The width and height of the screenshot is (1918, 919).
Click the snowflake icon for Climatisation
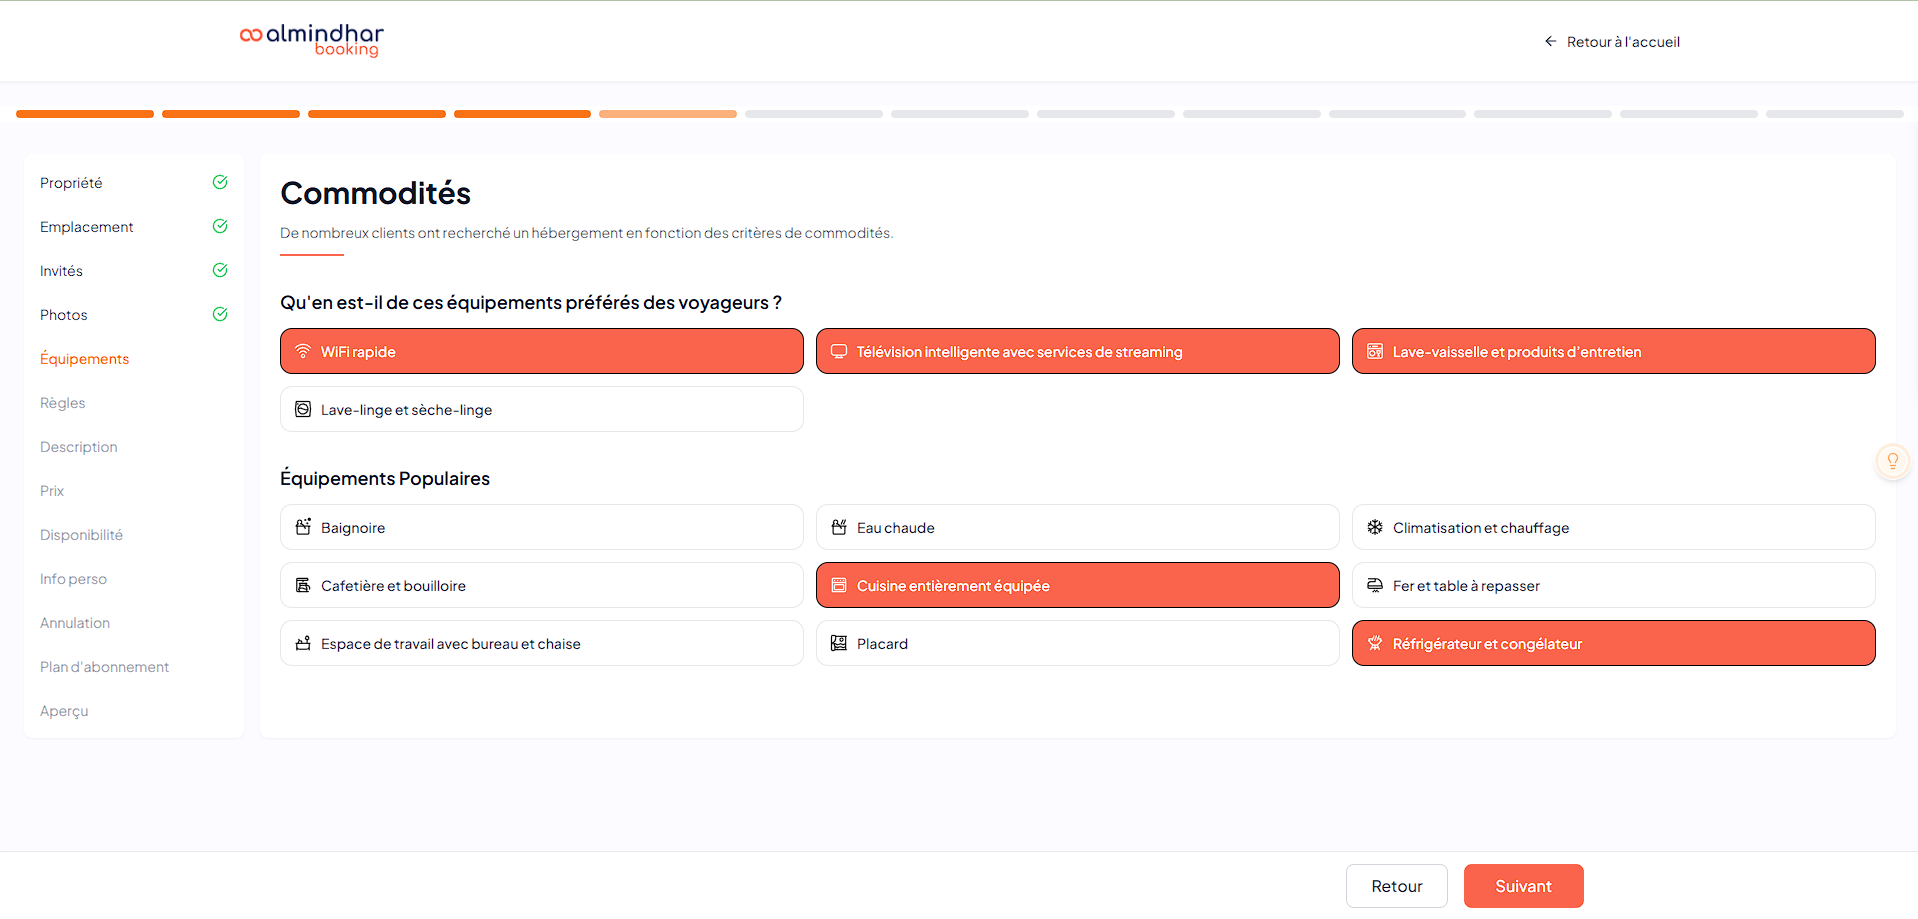(1375, 527)
